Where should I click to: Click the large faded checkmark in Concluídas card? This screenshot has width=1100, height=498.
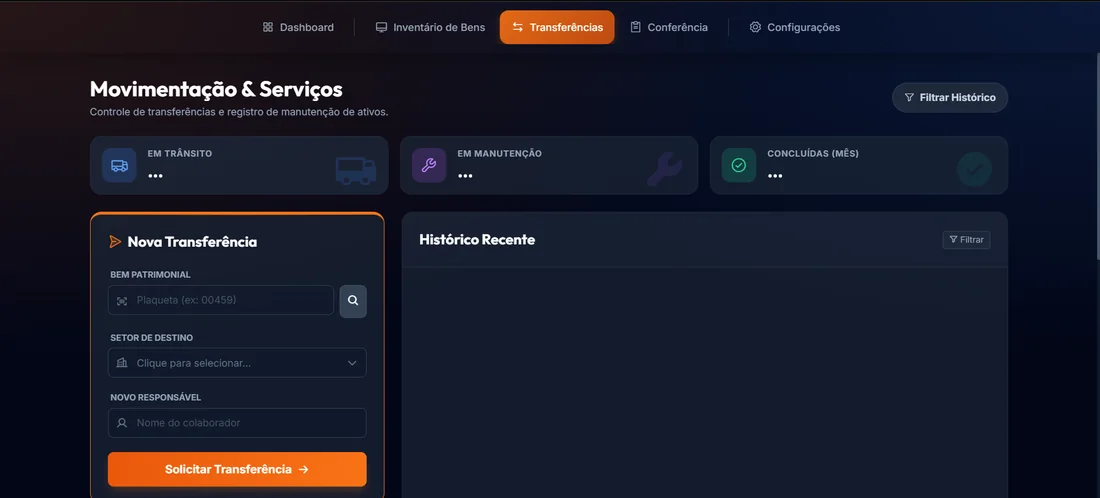click(974, 169)
